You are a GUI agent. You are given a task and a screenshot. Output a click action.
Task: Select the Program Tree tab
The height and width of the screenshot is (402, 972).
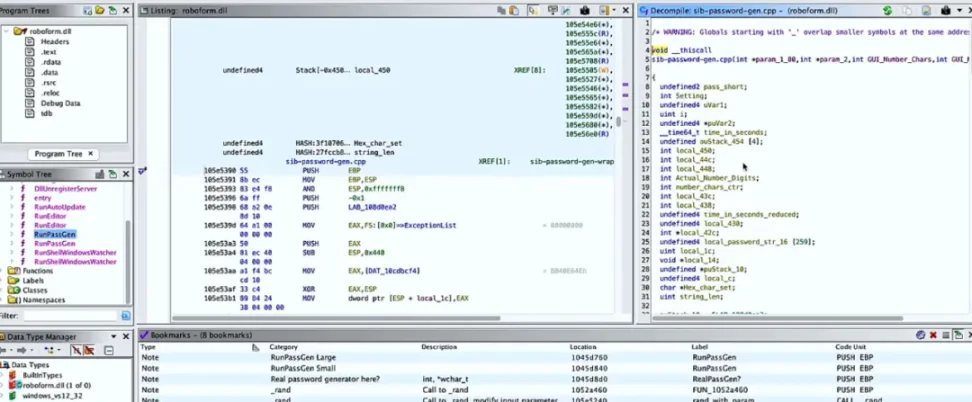point(64,154)
